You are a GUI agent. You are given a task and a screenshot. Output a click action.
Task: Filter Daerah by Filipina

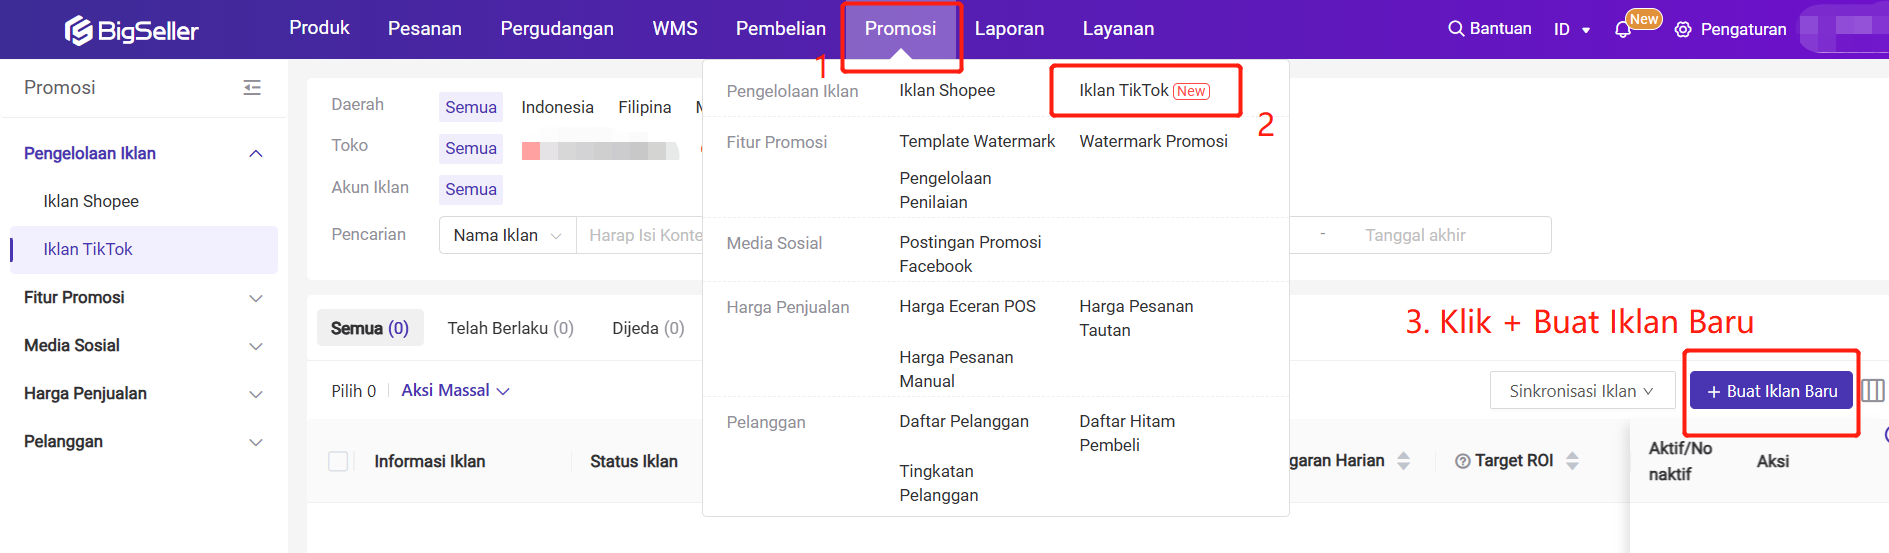tap(644, 107)
